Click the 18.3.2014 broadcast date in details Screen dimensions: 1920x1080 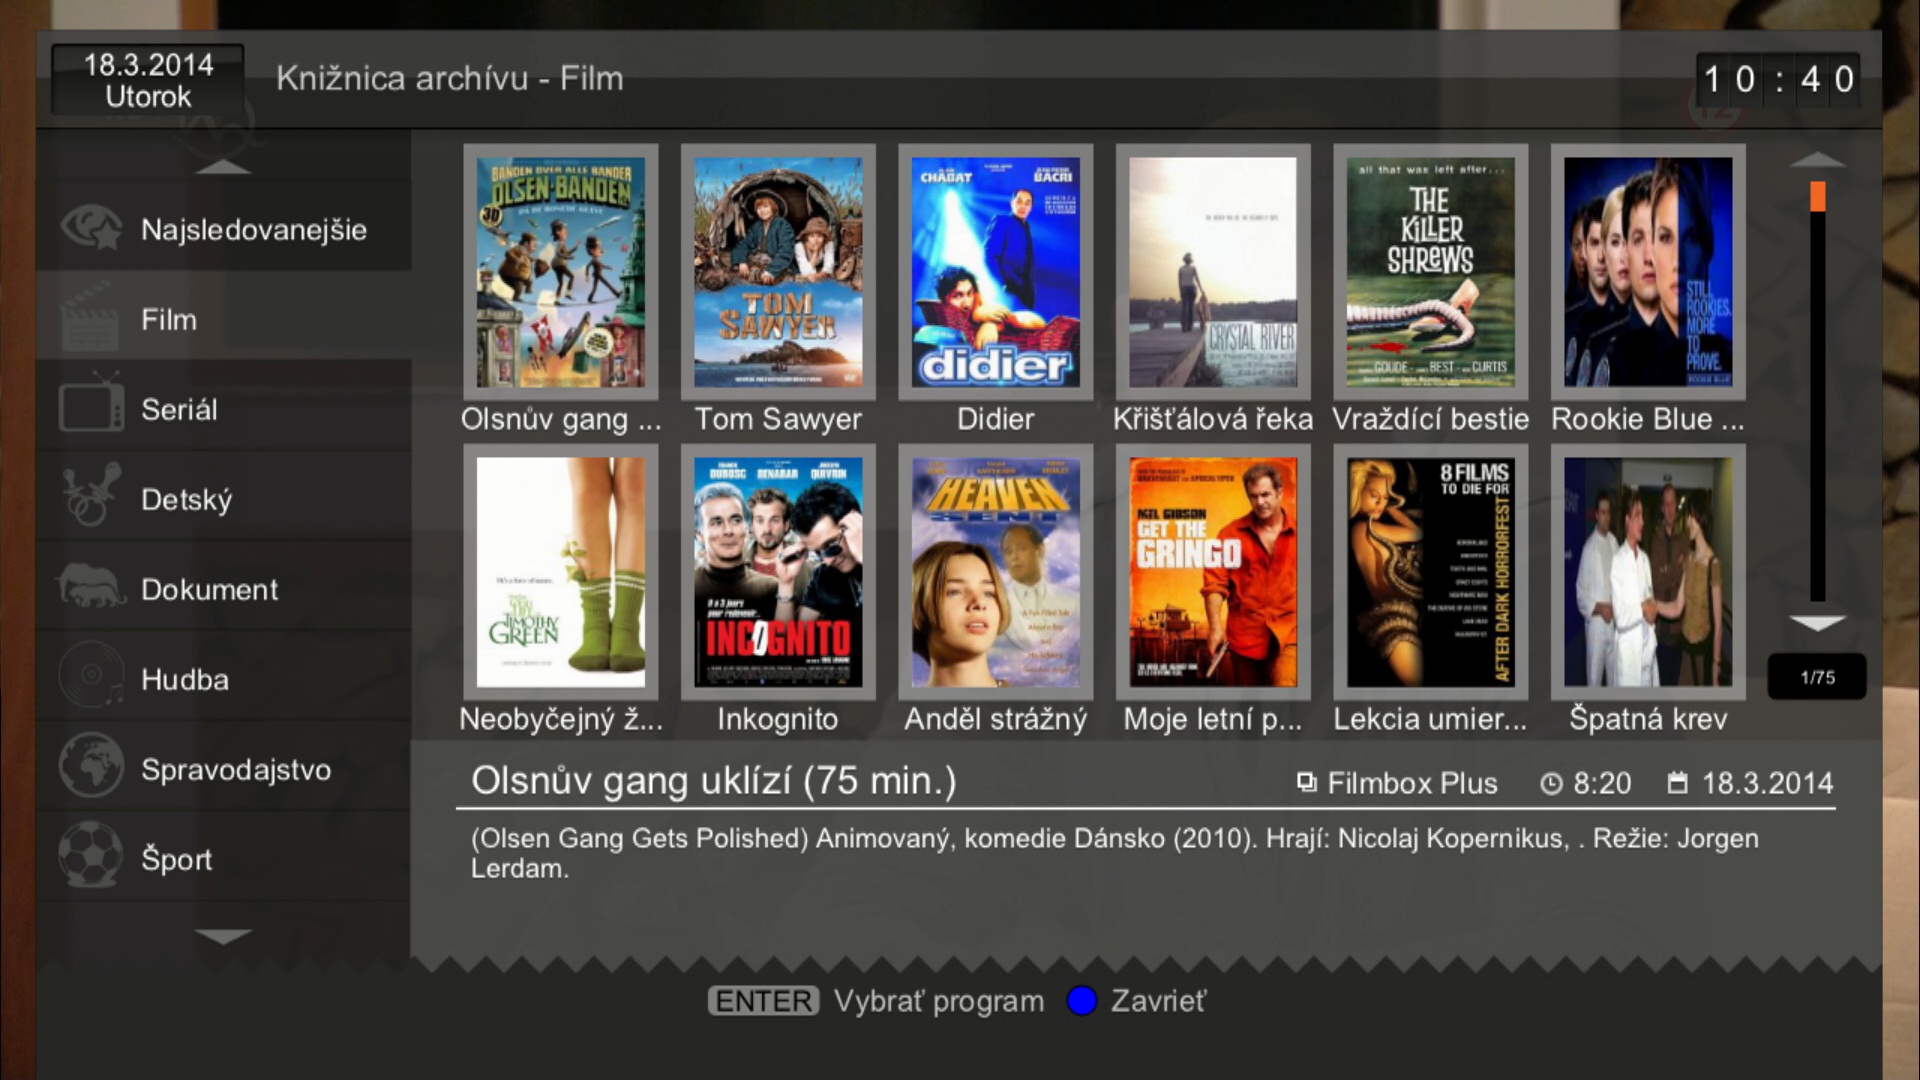[1768, 783]
